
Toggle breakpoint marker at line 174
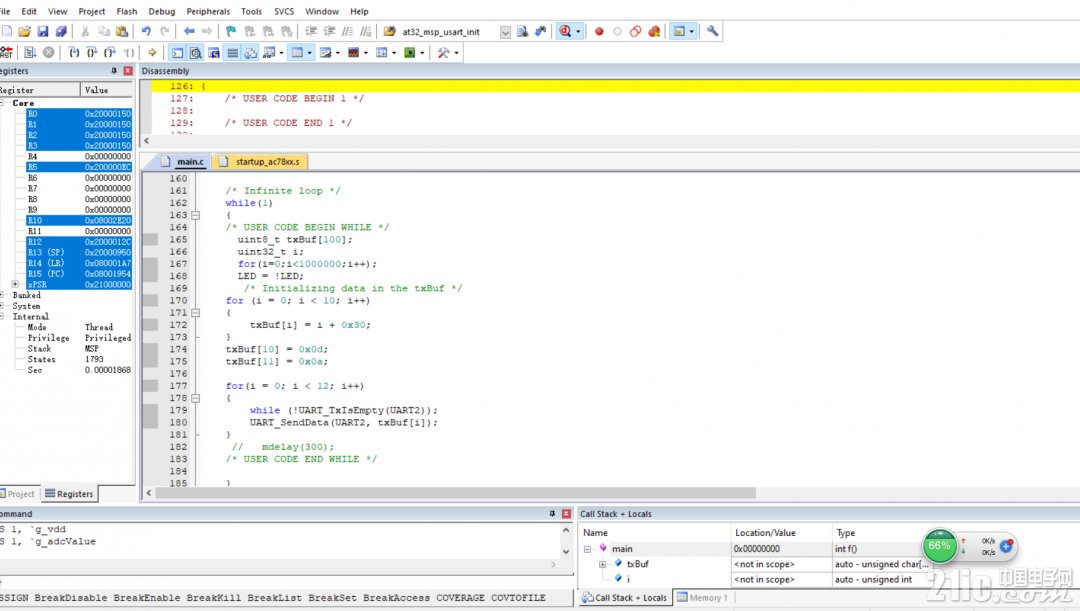coord(150,349)
